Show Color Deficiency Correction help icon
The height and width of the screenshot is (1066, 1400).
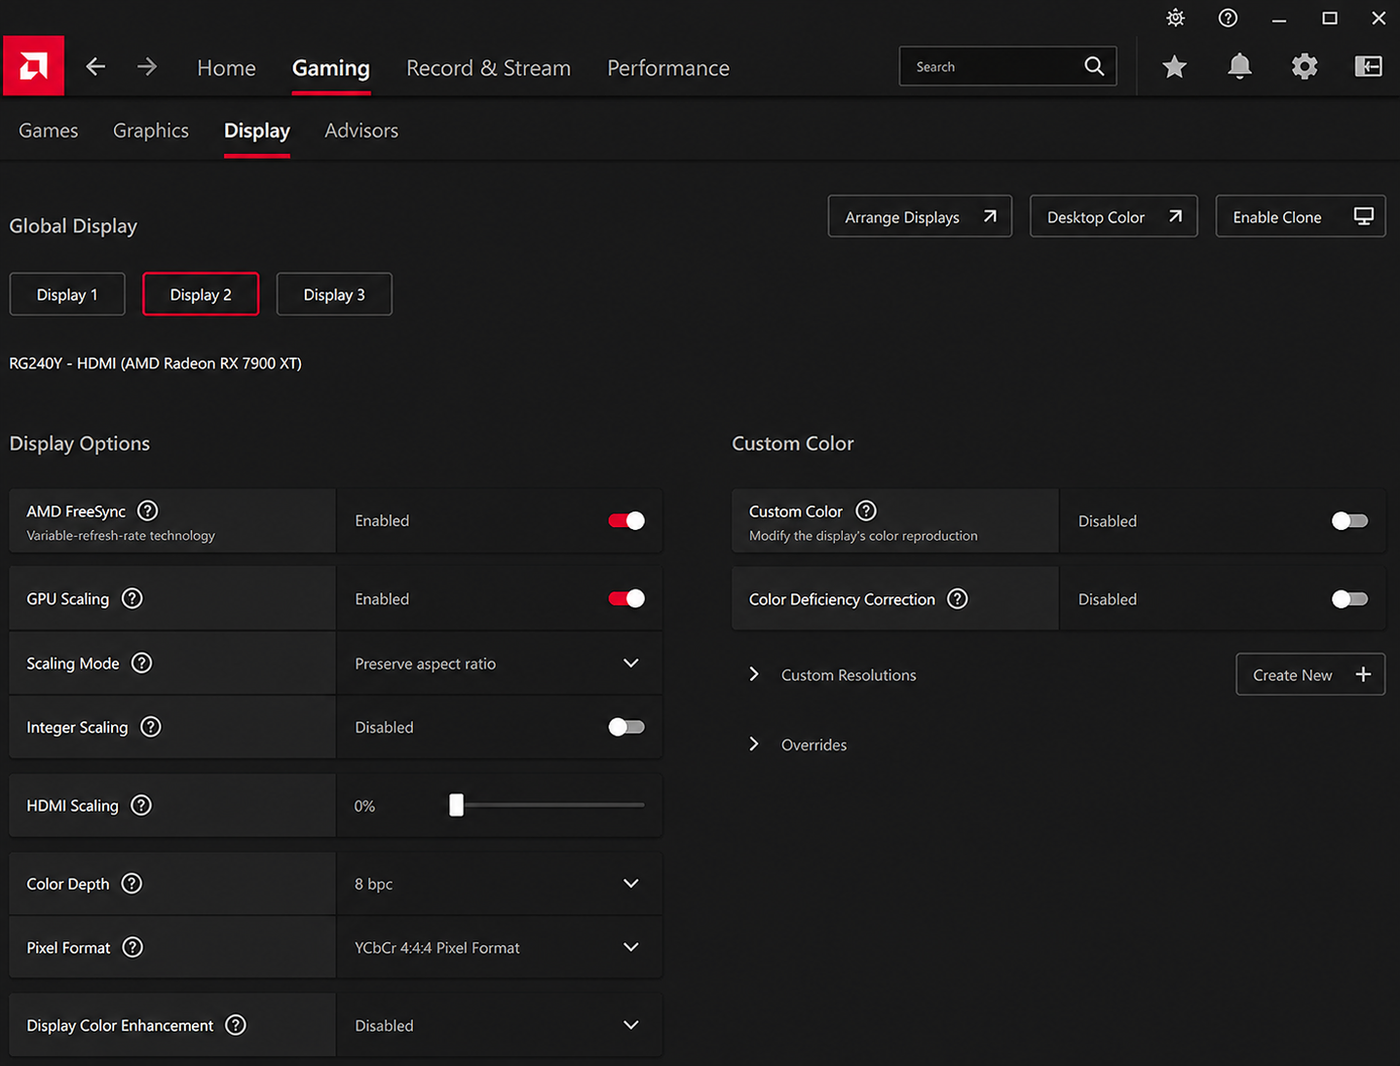tap(958, 599)
